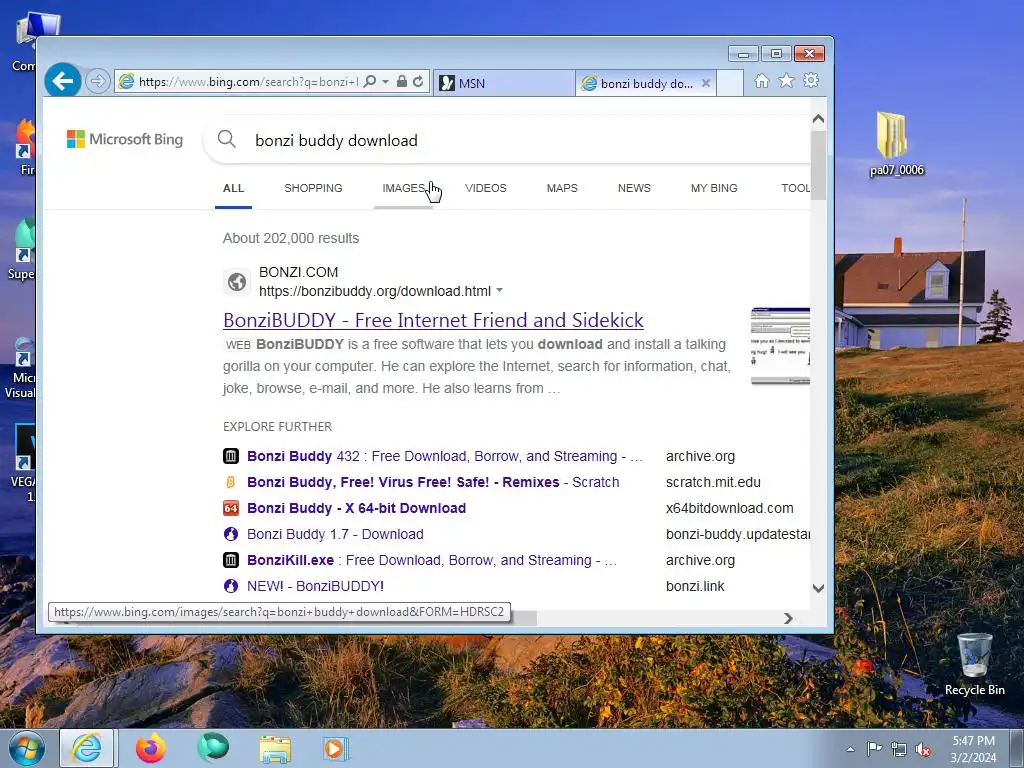Show hidden tray icons arrow
Screen dimensions: 1024x768
pos(850,749)
